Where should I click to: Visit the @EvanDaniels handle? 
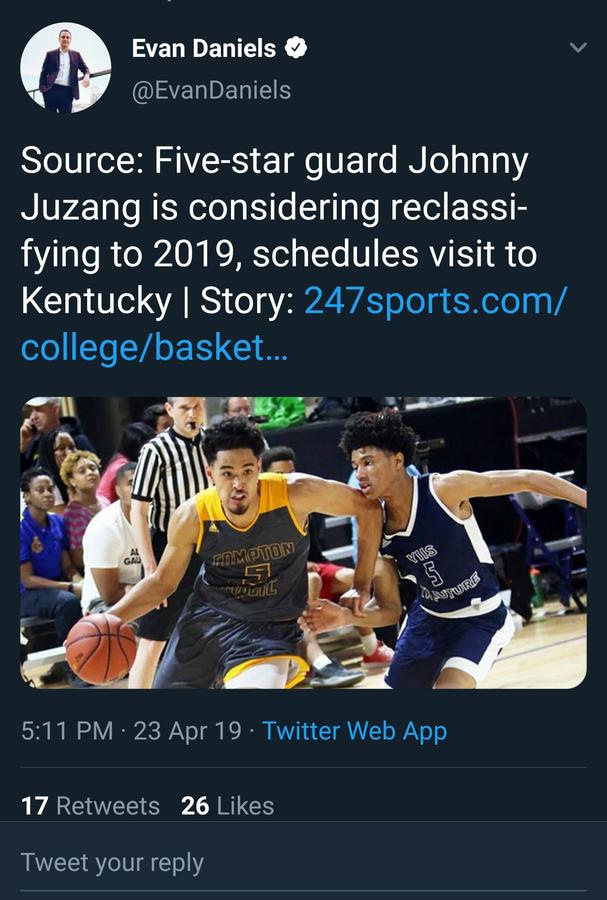211,90
